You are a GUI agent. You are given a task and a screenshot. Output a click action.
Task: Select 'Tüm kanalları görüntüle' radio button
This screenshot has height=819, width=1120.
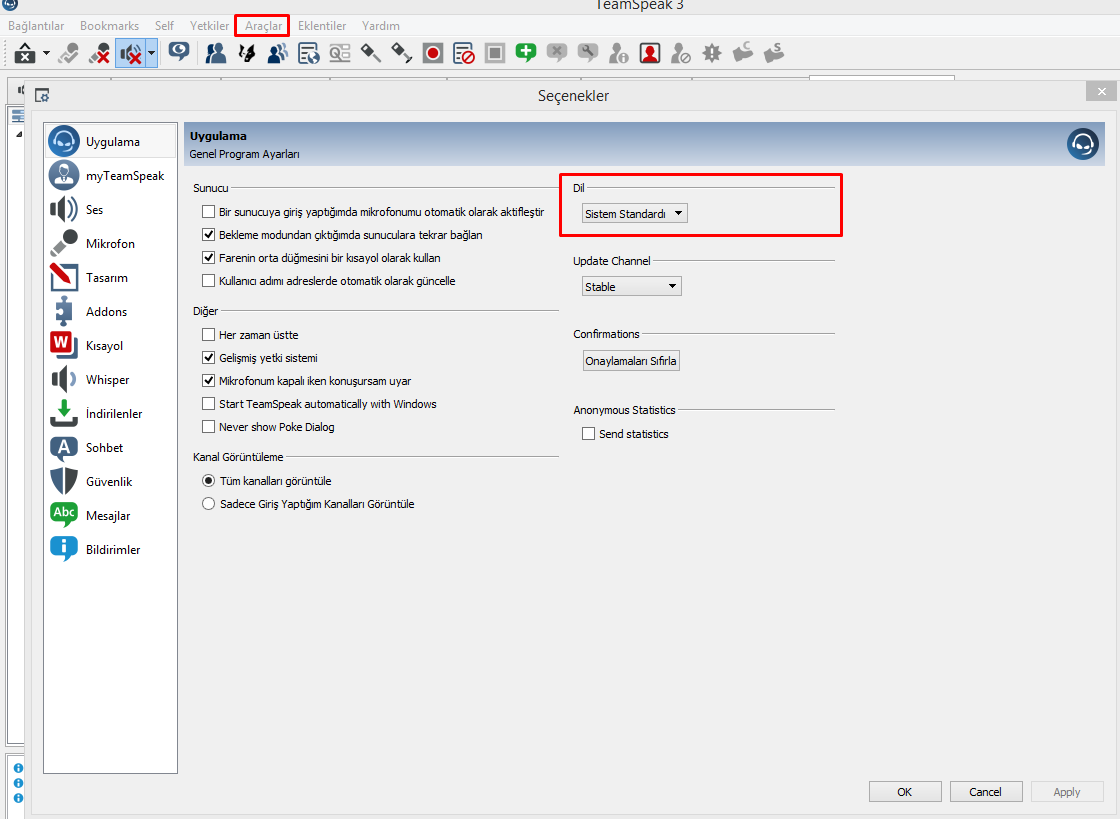click(209, 481)
